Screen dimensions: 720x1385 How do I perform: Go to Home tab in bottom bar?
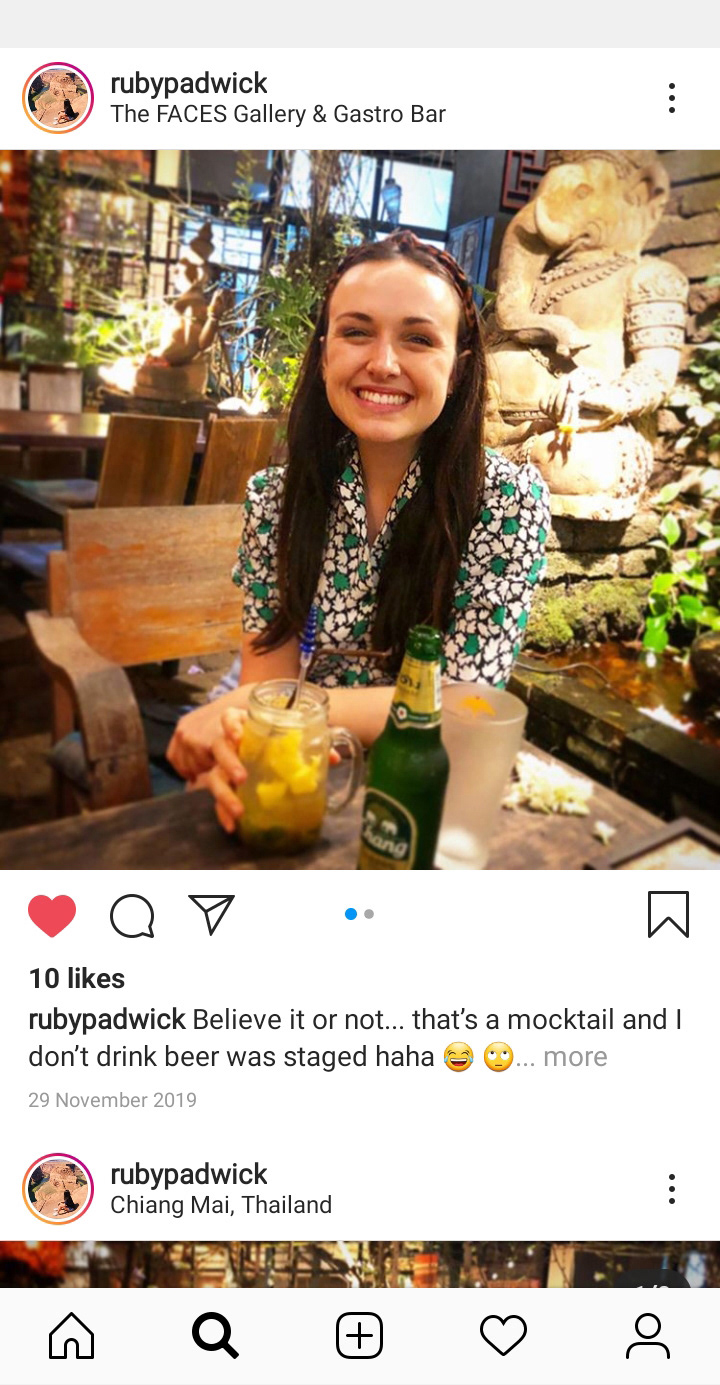point(72,1336)
